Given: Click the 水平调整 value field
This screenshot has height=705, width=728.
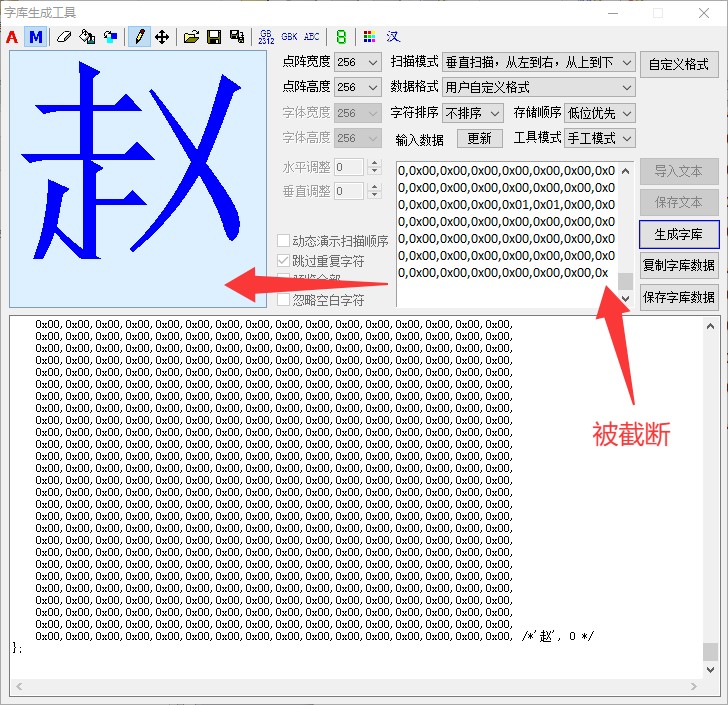Looking at the screenshot, I should [349, 167].
